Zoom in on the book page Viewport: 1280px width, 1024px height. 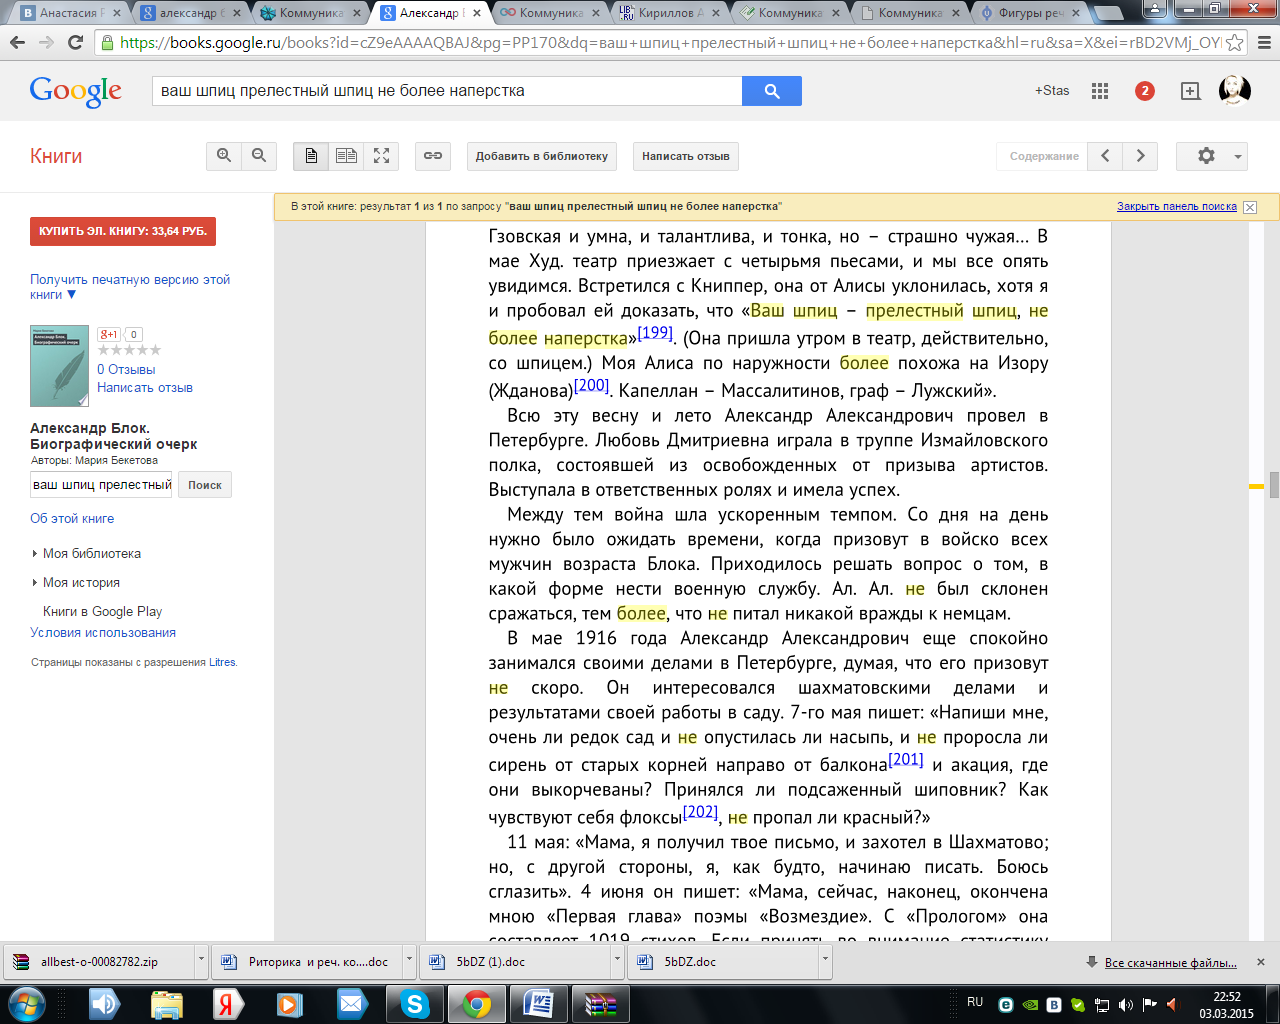[224, 156]
